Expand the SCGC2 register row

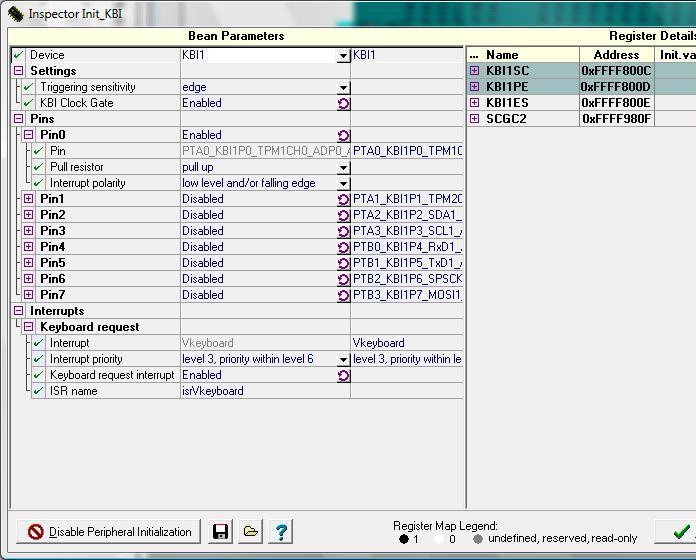tap(475, 118)
